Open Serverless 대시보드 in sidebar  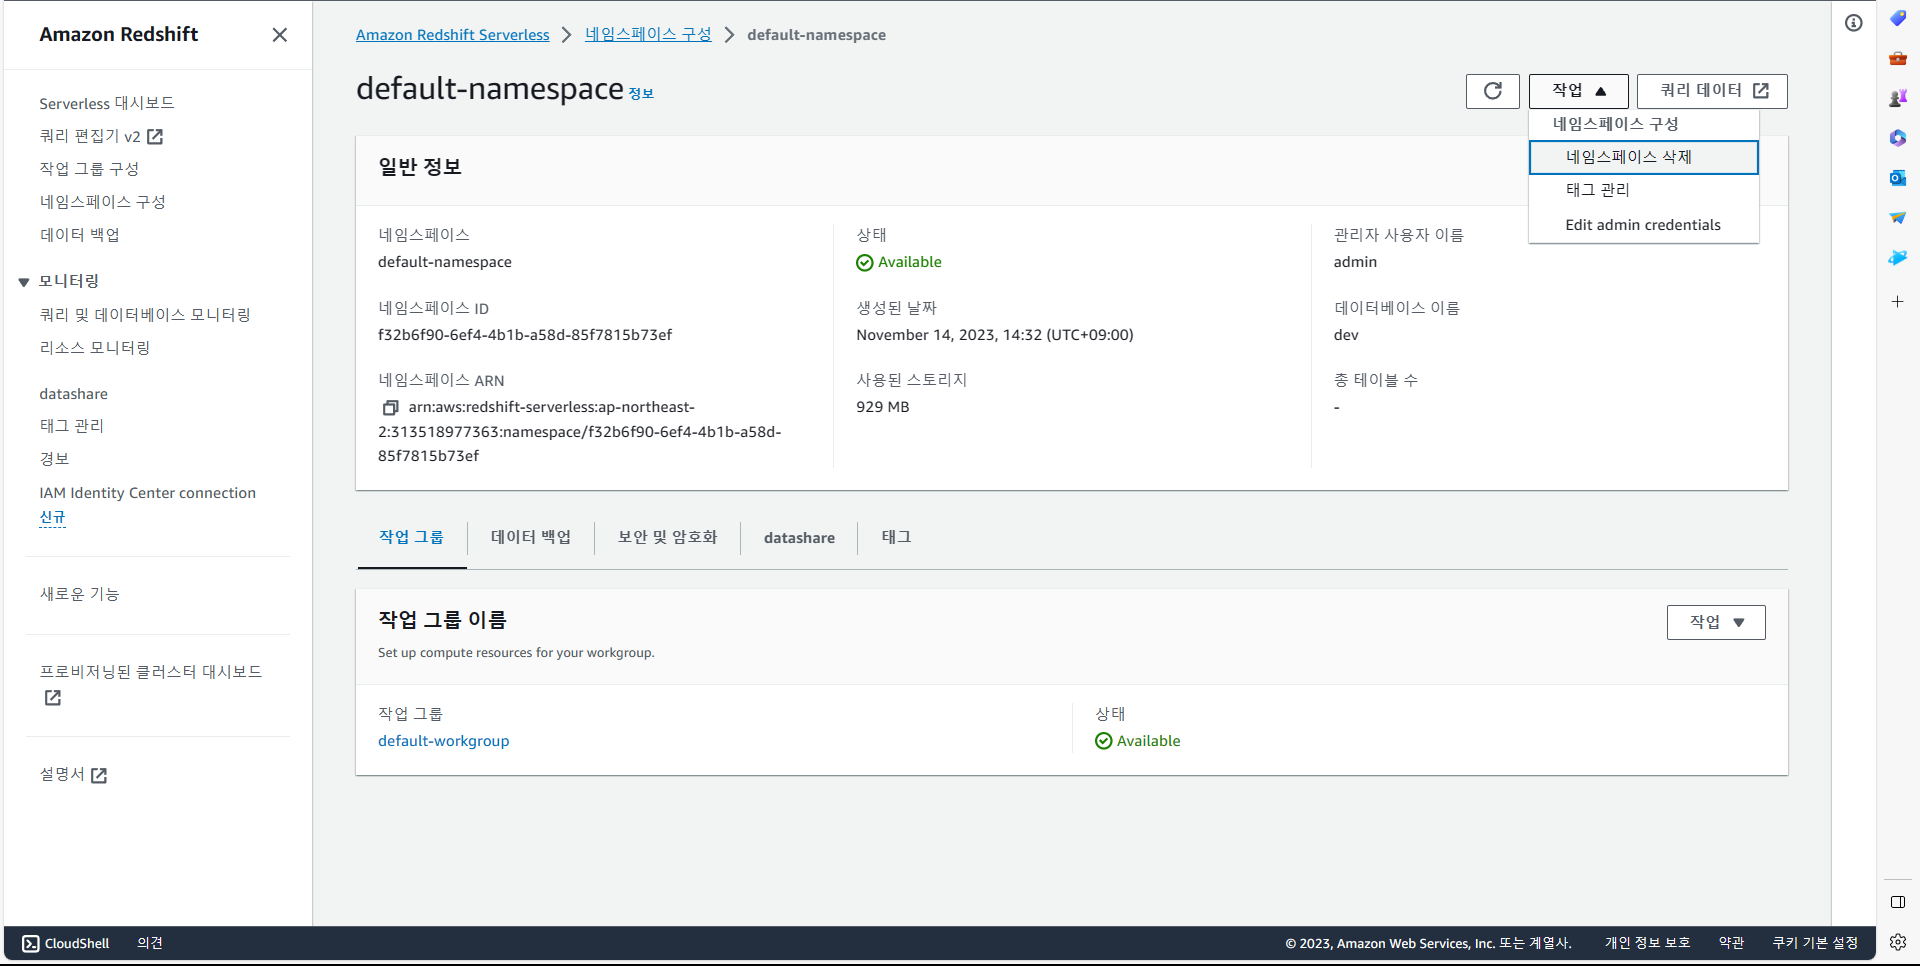click(x=107, y=103)
